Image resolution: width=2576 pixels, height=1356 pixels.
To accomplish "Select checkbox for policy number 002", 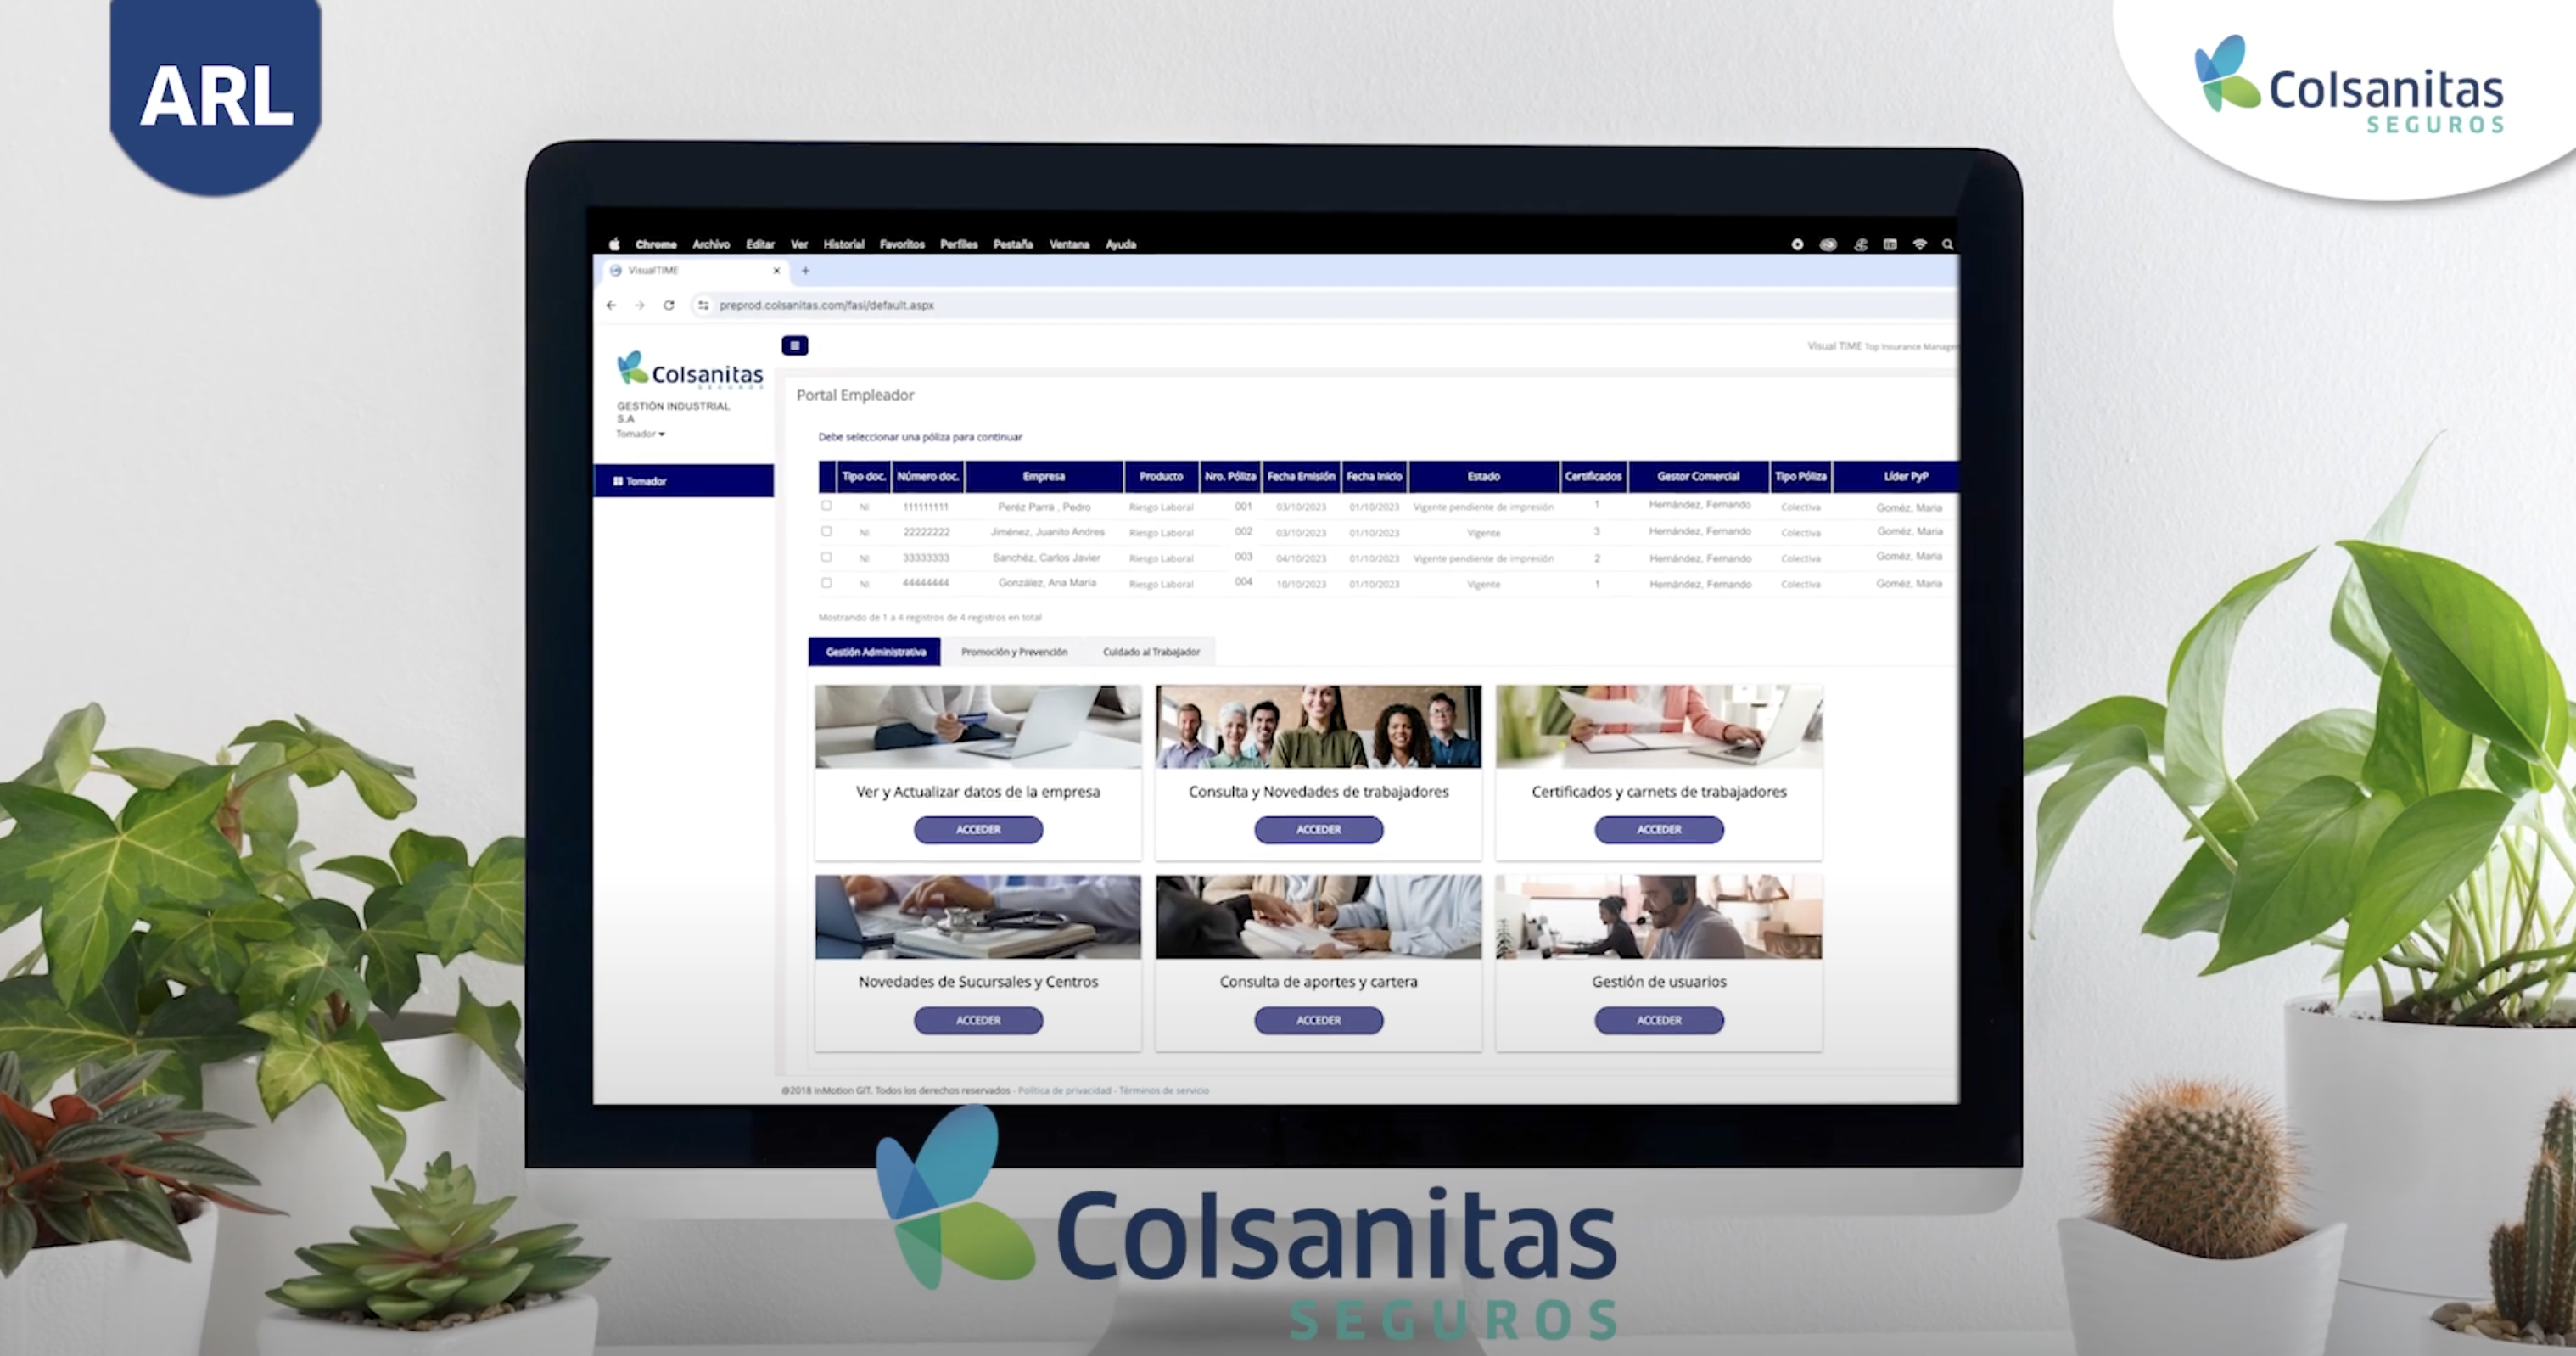I will point(826,532).
